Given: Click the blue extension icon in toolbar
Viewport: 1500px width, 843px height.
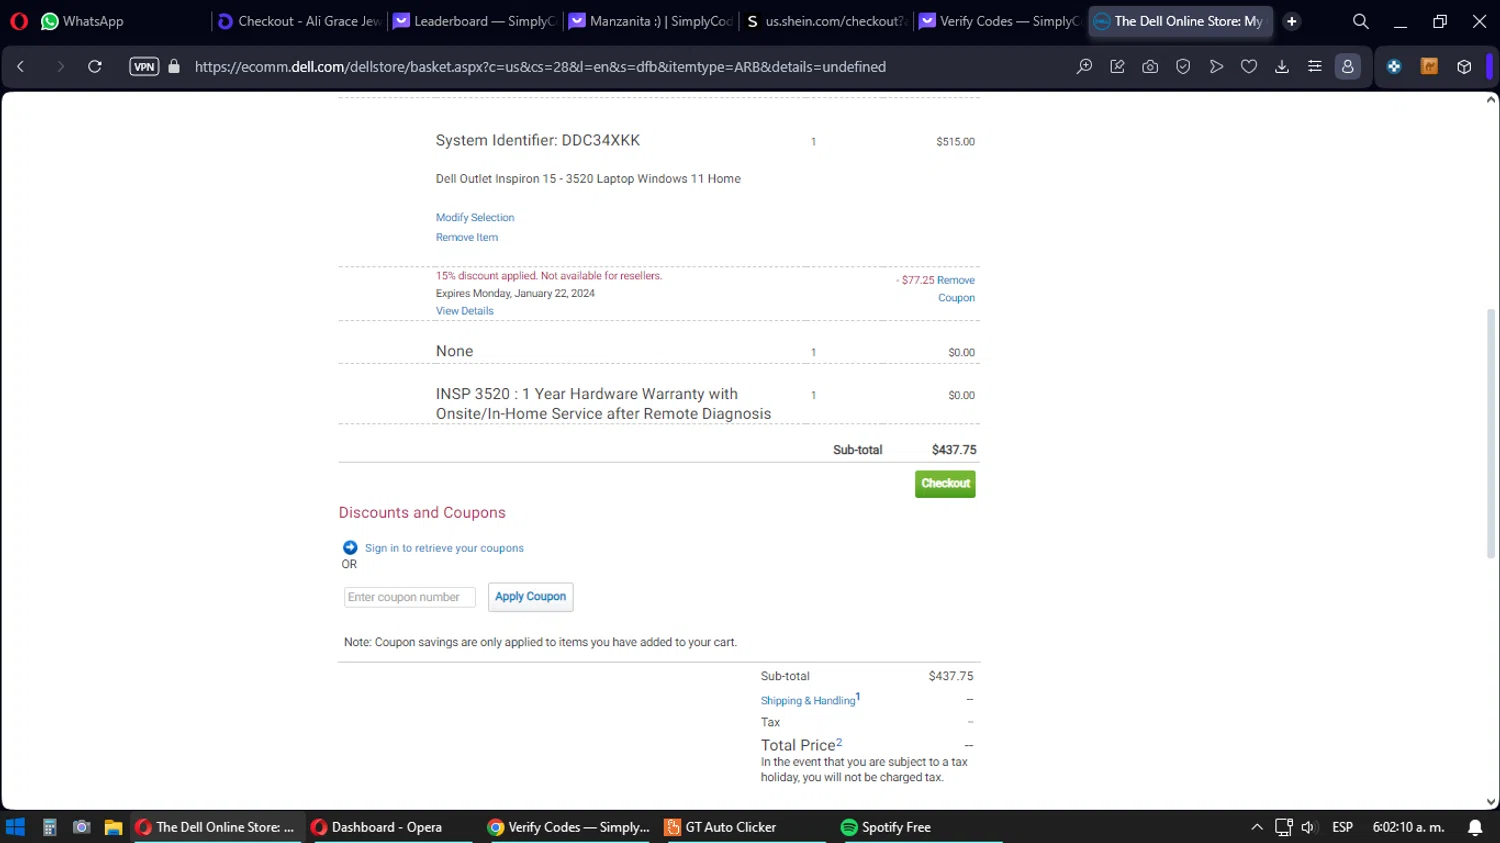Looking at the screenshot, I should click(1394, 66).
